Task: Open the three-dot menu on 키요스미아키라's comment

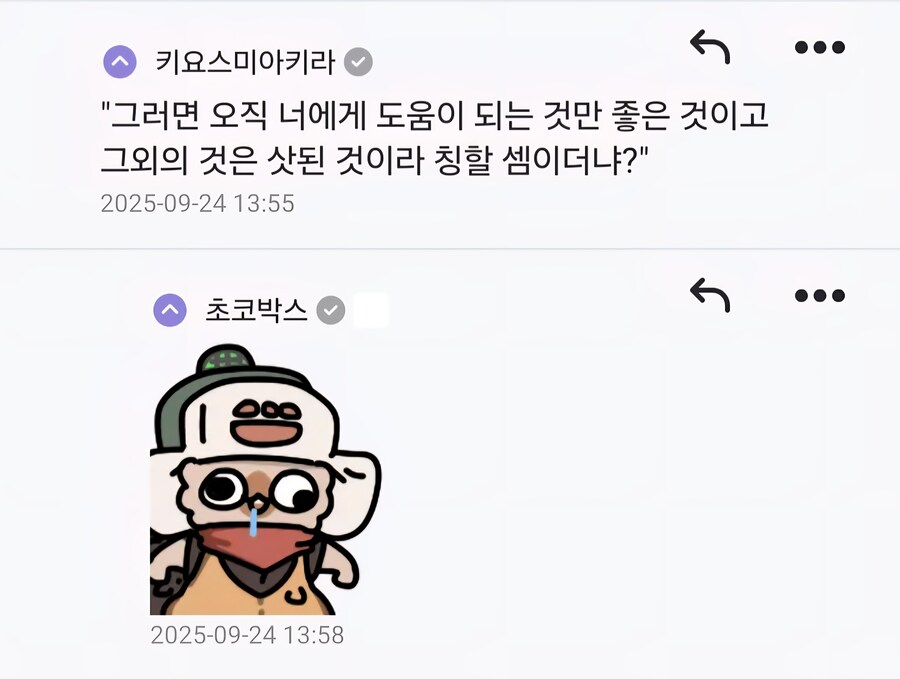Action: (820, 47)
